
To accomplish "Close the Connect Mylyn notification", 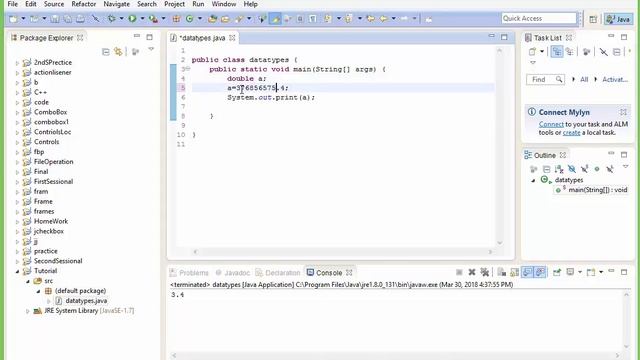I will [623, 112].
